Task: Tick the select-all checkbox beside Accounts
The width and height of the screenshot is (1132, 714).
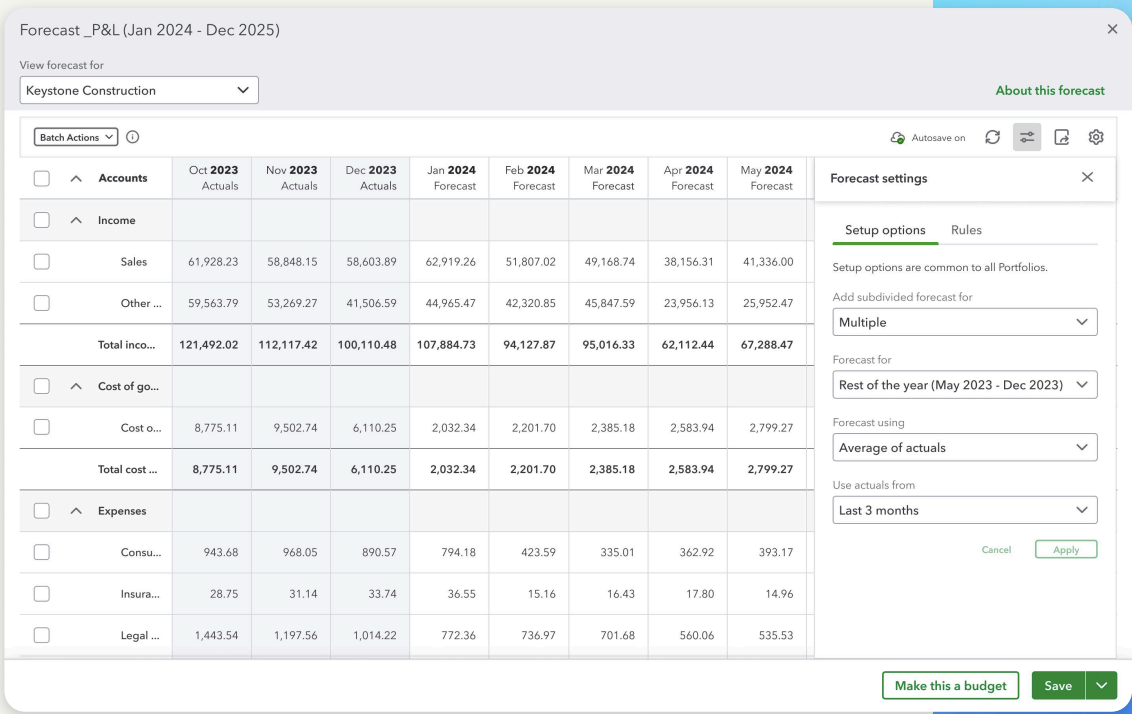Action: tap(42, 179)
